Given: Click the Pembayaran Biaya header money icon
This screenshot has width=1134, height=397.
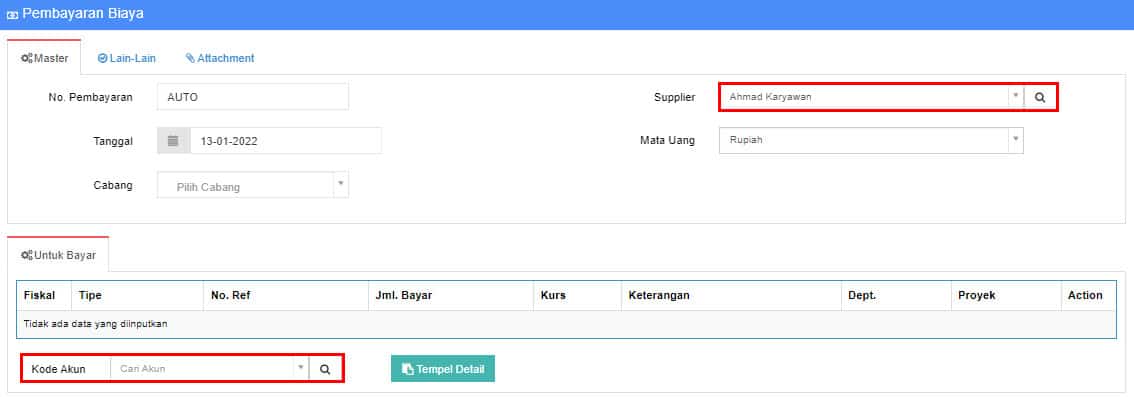Looking at the screenshot, I should coord(12,14).
